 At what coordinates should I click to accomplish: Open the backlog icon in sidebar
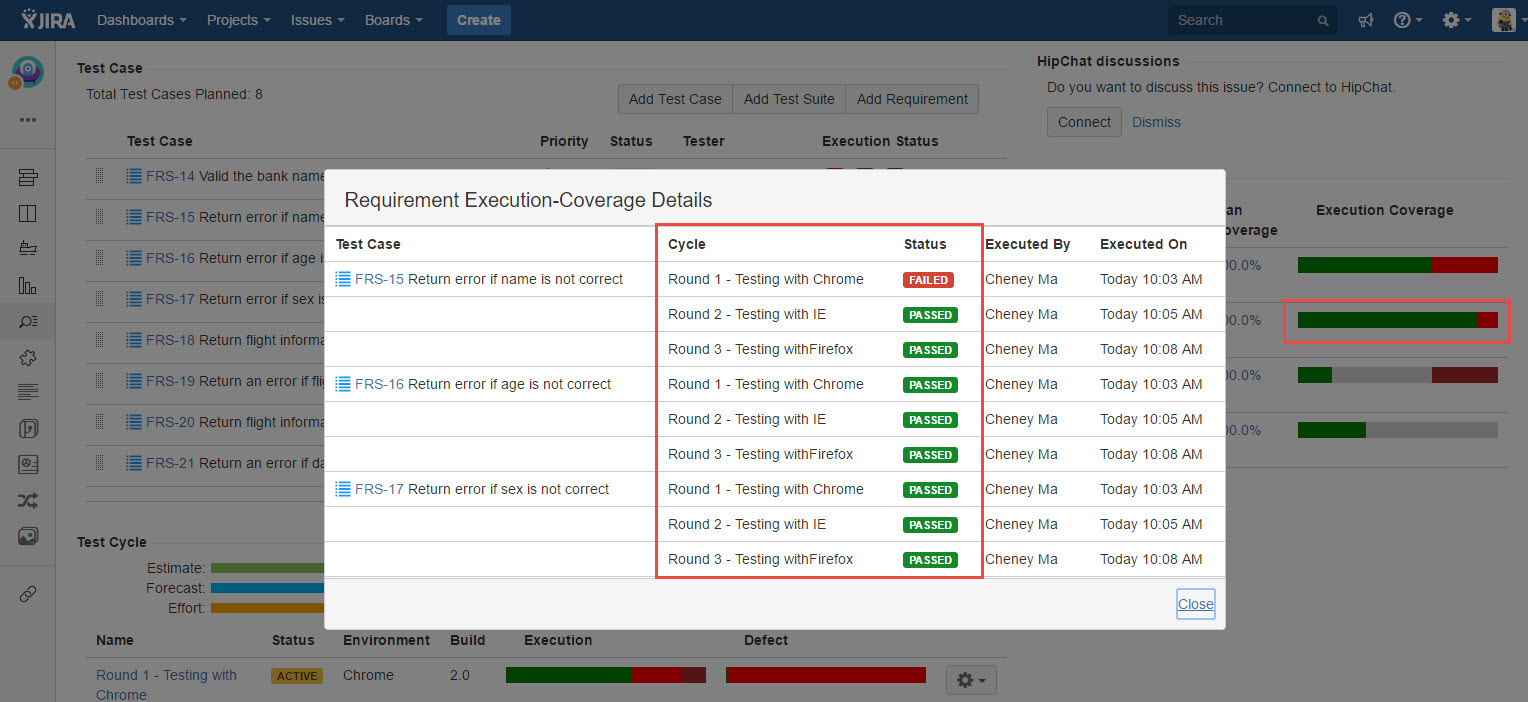tap(28, 178)
